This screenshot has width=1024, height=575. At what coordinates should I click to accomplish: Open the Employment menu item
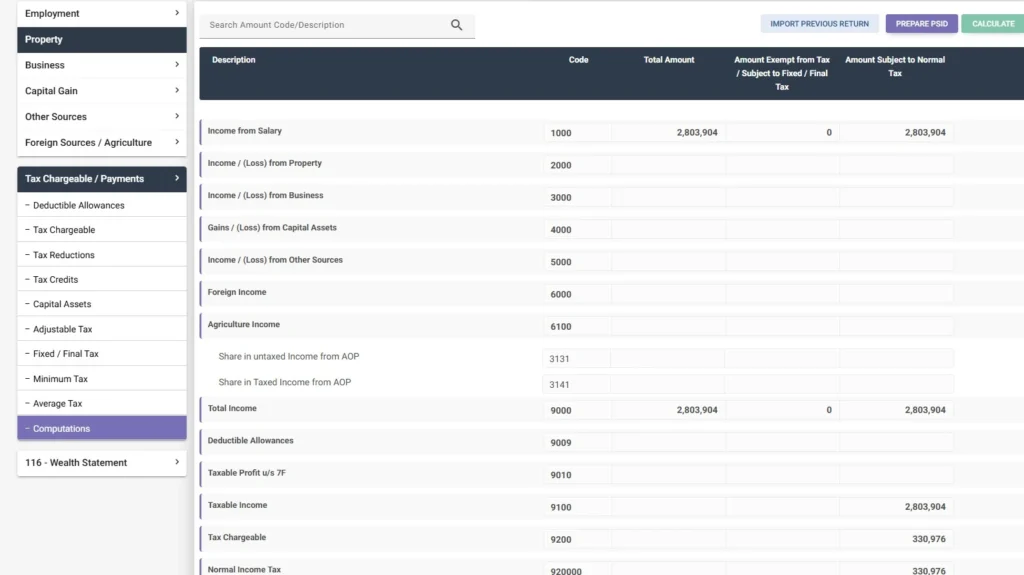coord(102,13)
